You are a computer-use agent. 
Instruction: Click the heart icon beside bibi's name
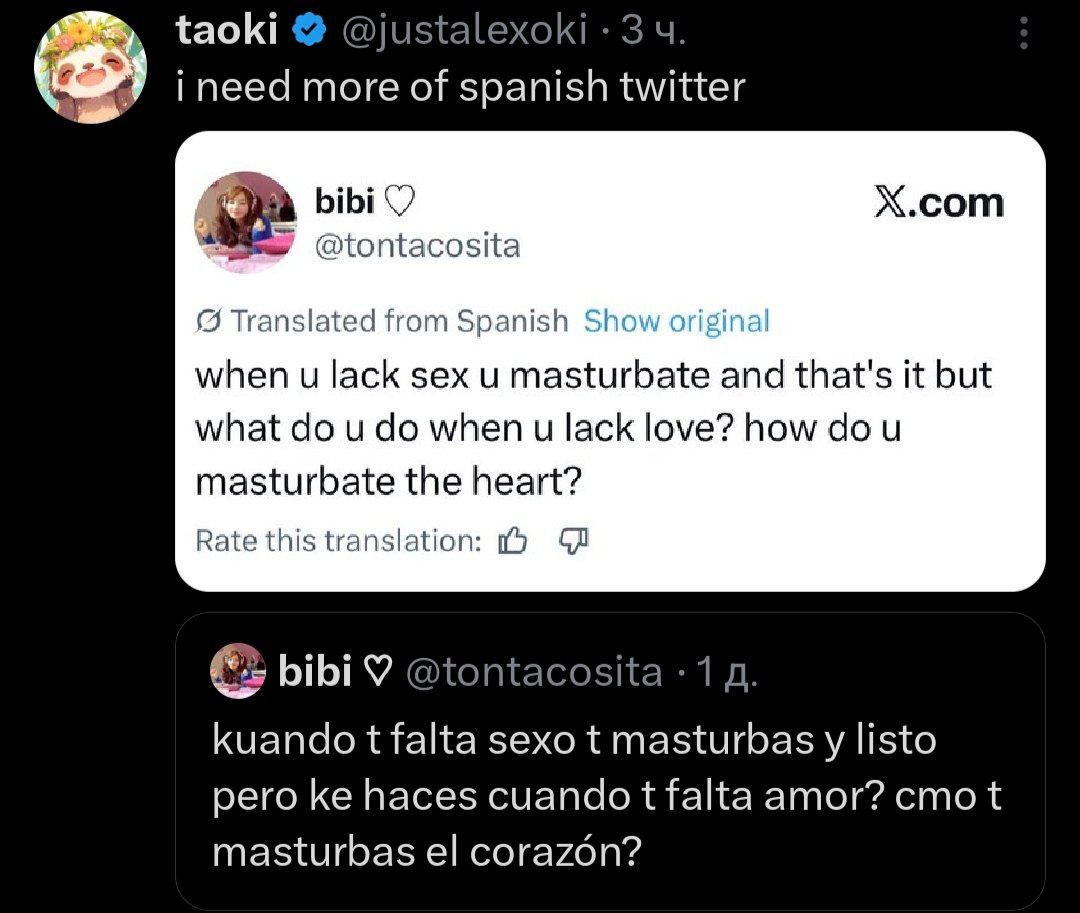pos(398,203)
